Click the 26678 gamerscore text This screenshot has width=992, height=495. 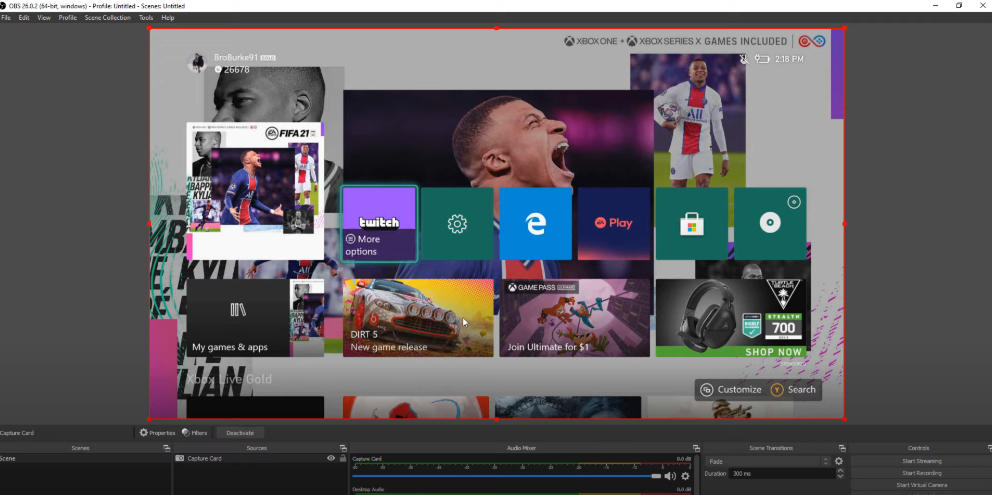pos(237,70)
